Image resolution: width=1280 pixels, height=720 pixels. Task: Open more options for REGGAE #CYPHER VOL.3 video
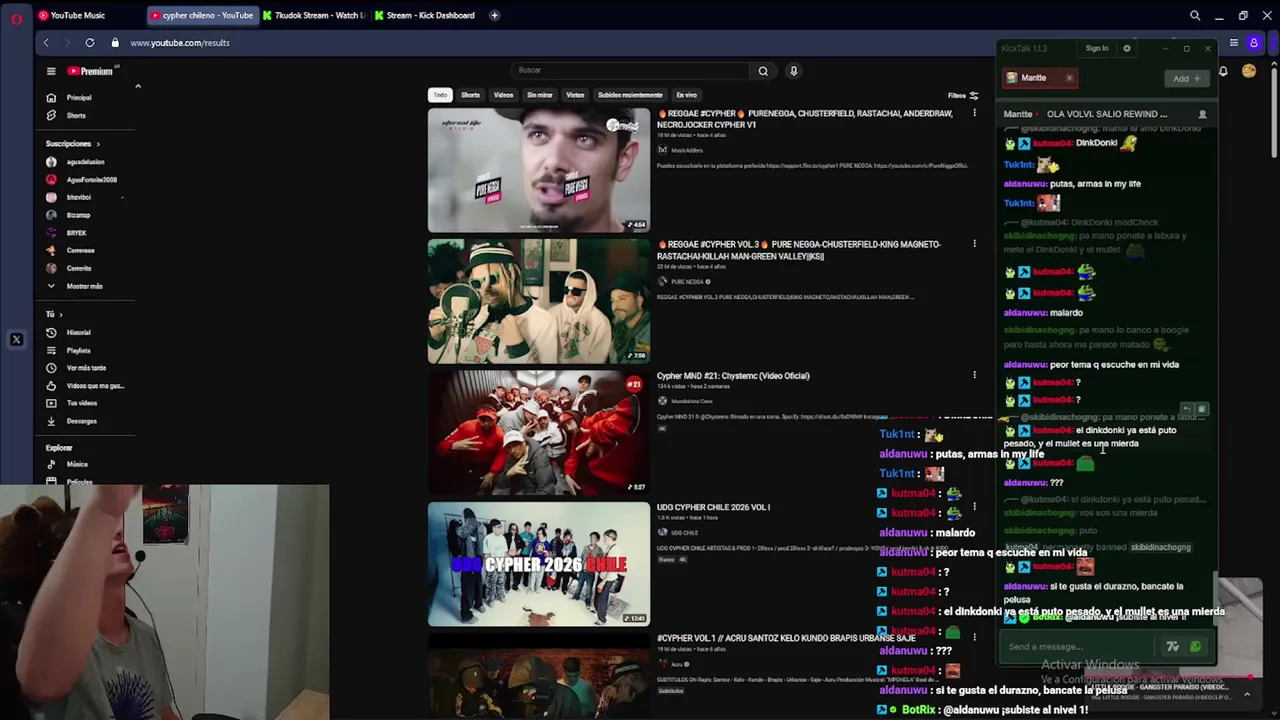click(974, 244)
